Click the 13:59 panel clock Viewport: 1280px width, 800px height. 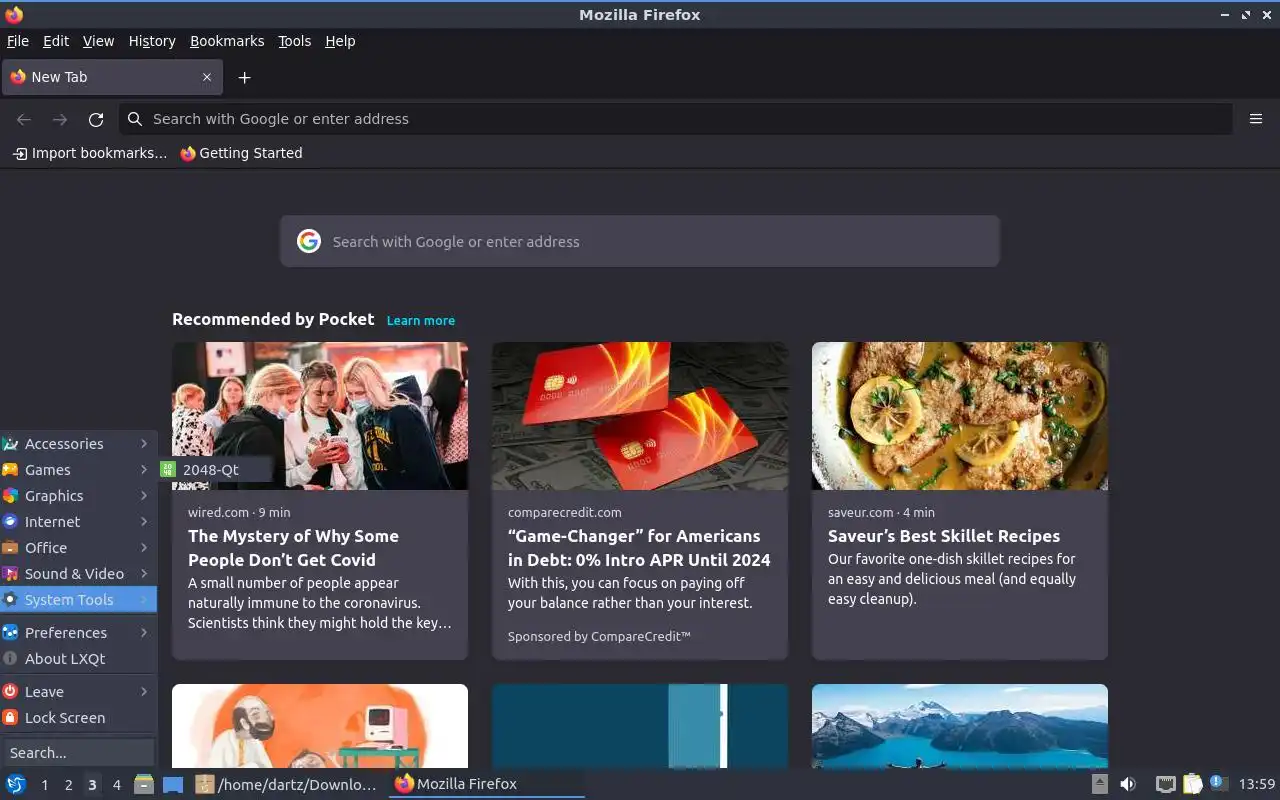[x=1257, y=784]
